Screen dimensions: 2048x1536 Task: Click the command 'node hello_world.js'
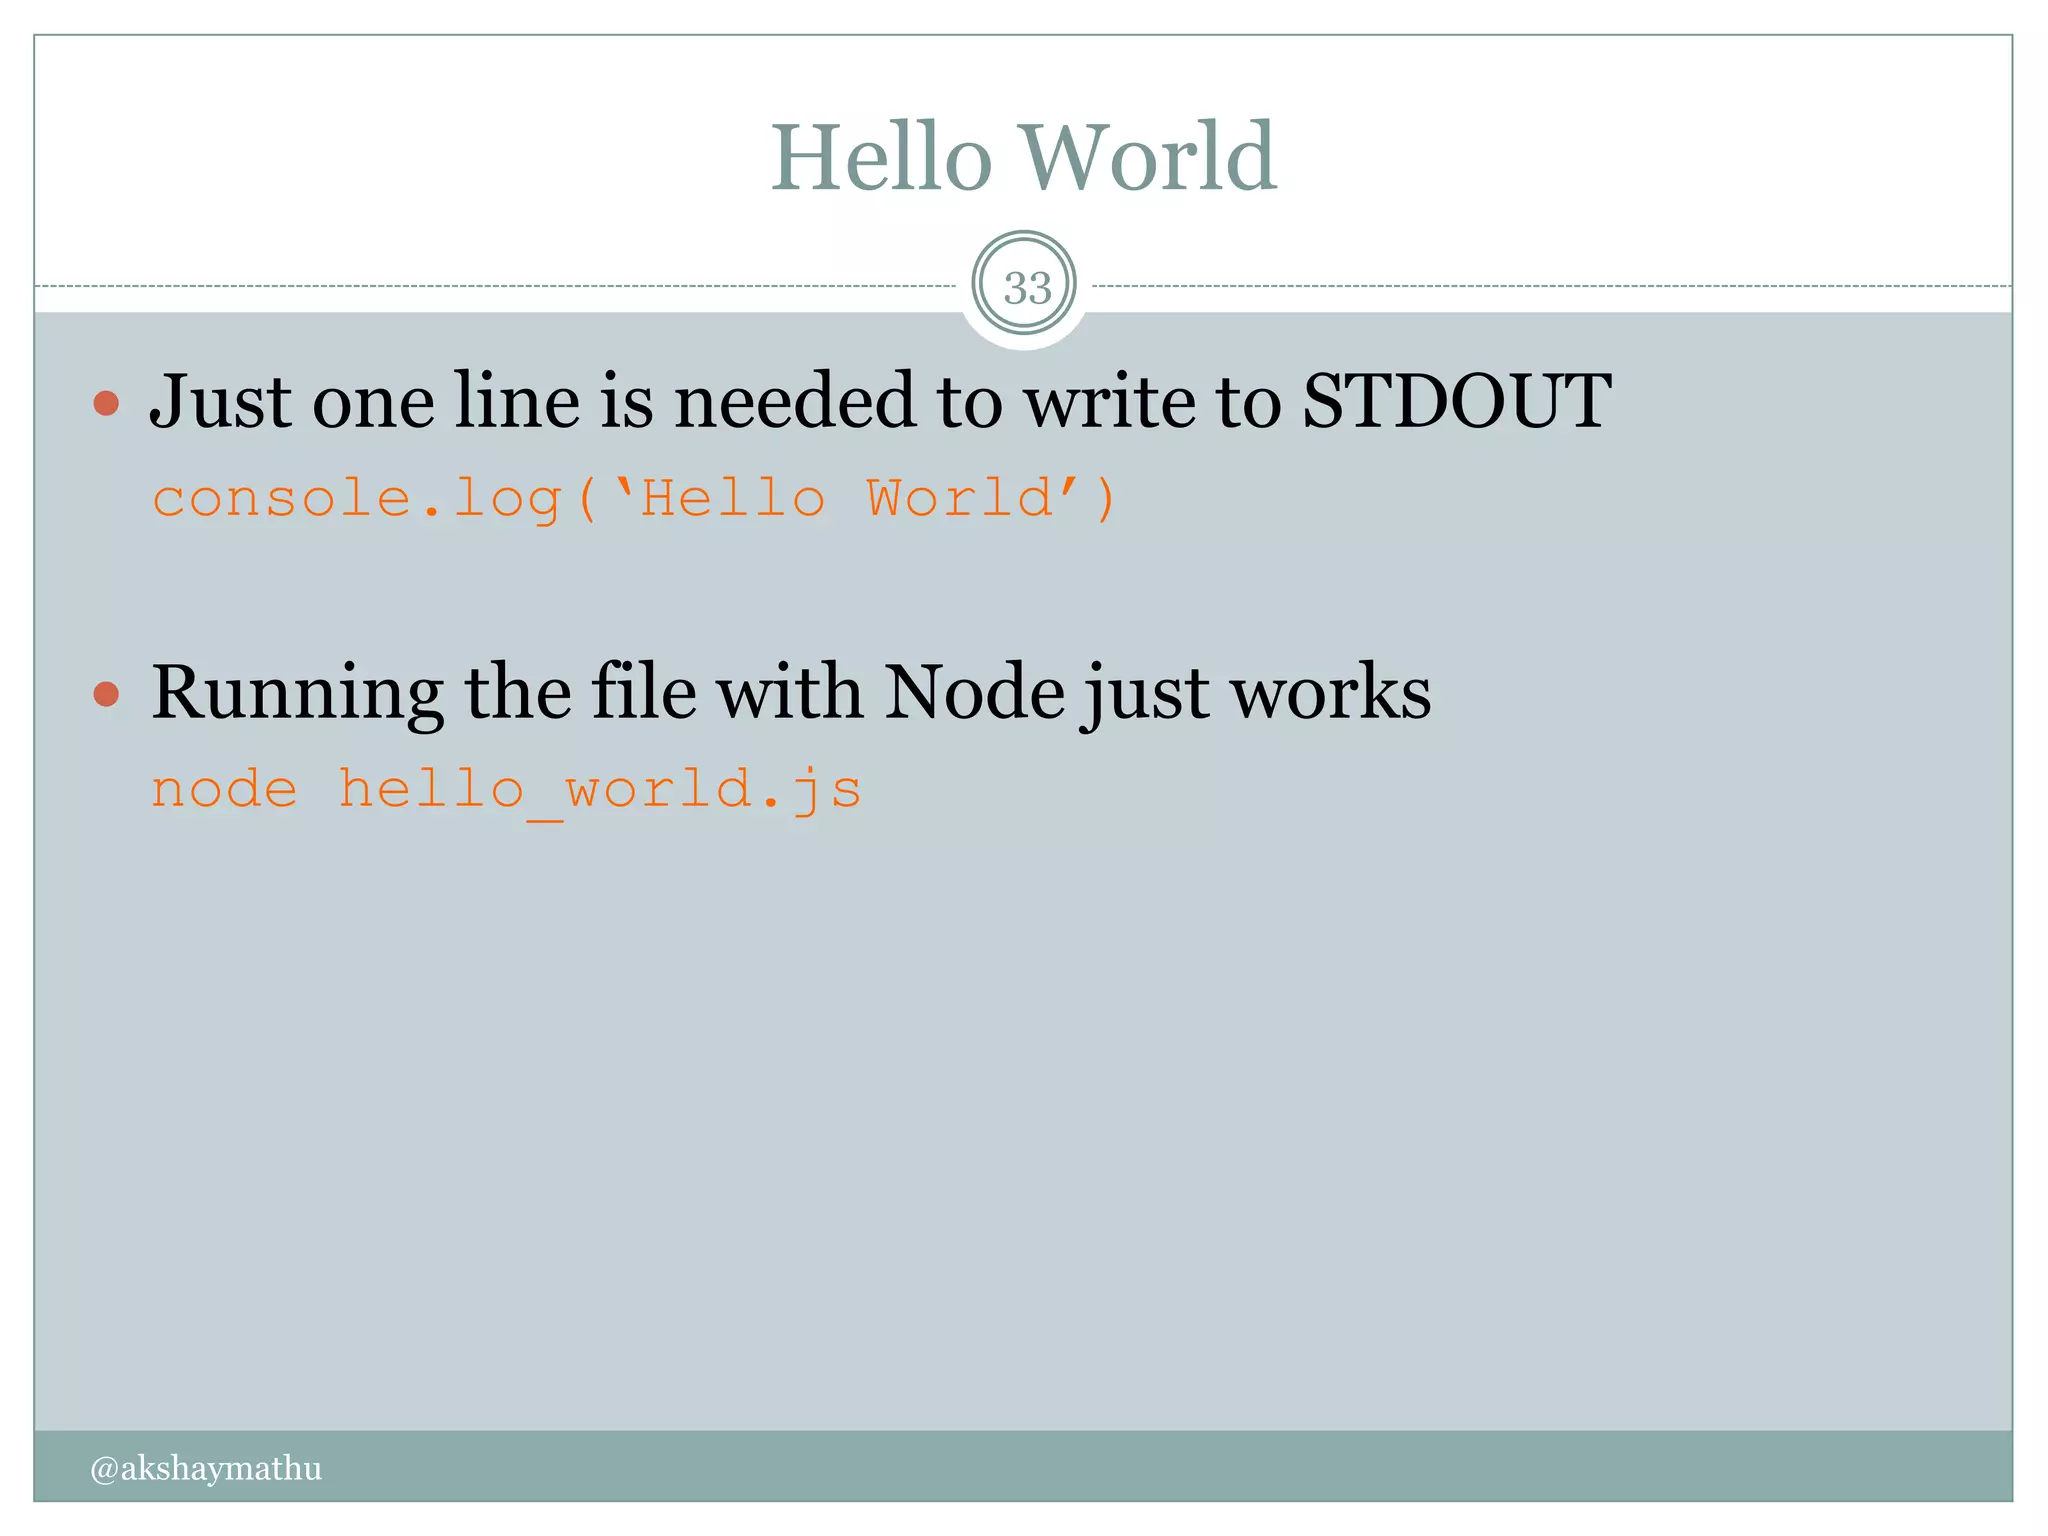(506, 790)
